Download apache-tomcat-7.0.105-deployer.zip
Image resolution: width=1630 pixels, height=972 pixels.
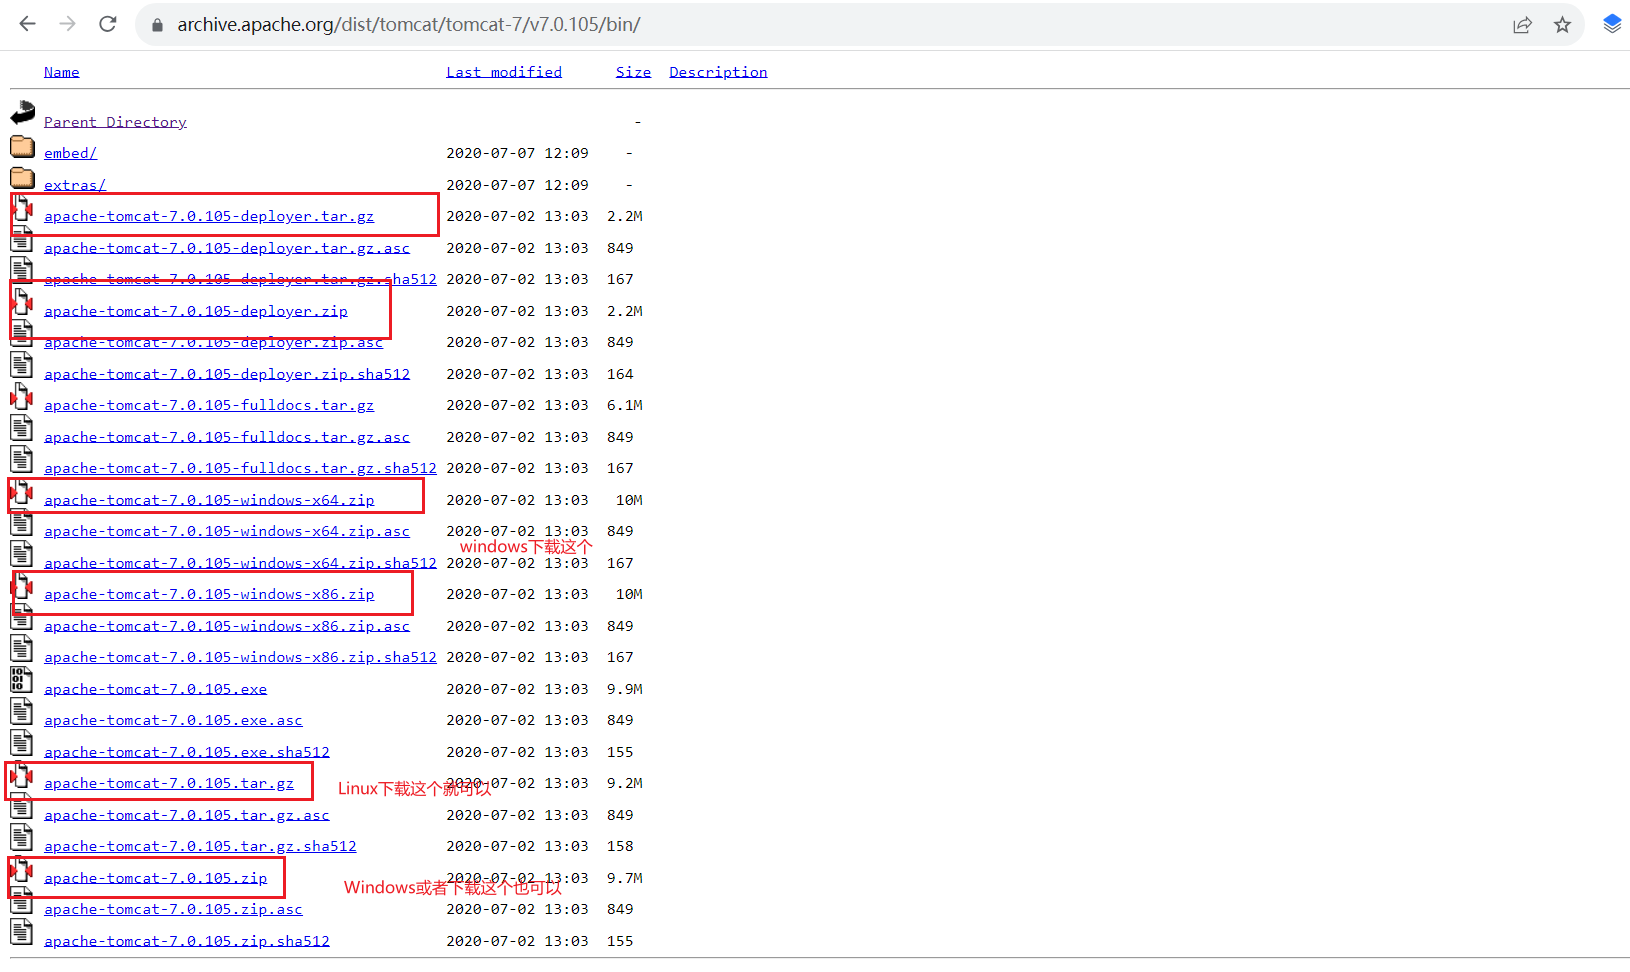pos(196,311)
